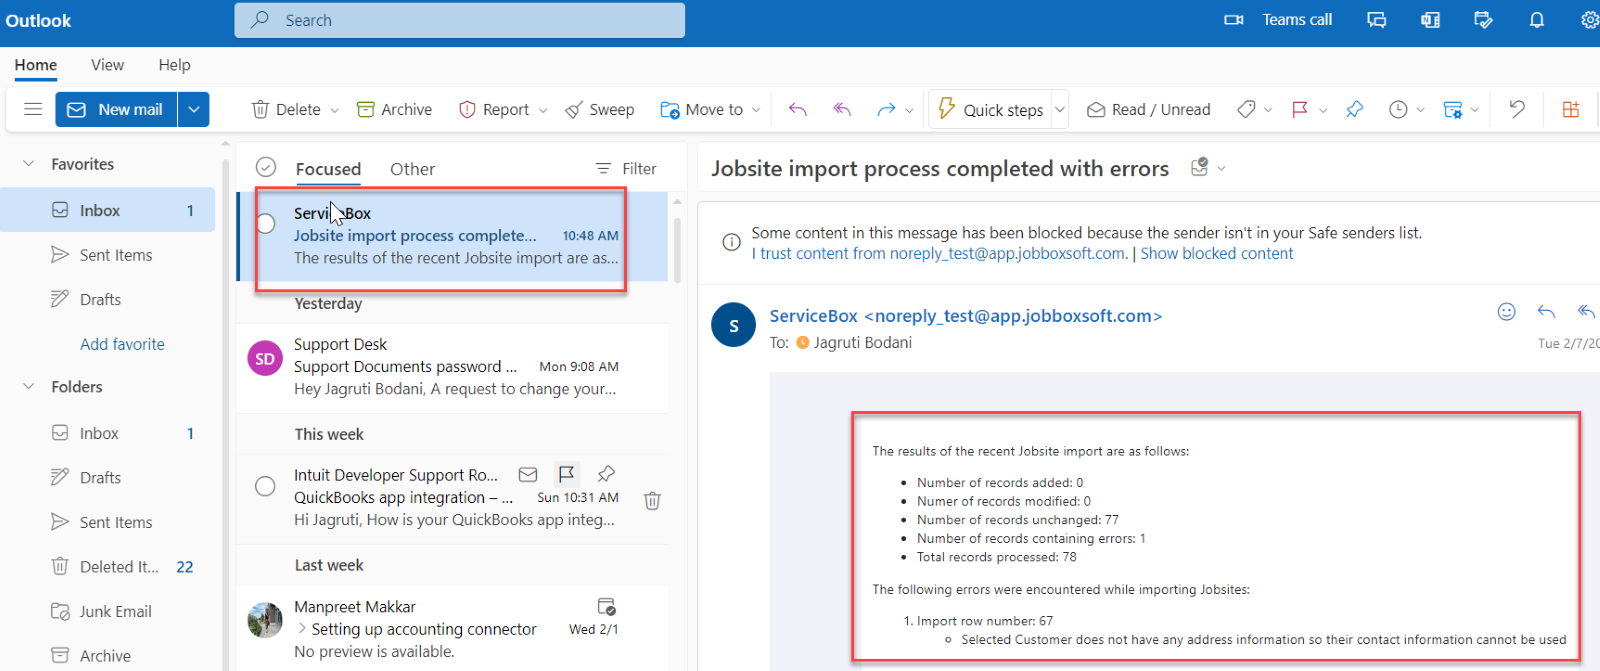Click the New mail button
Viewport: 1600px width, 671px height.
coord(116,109)
